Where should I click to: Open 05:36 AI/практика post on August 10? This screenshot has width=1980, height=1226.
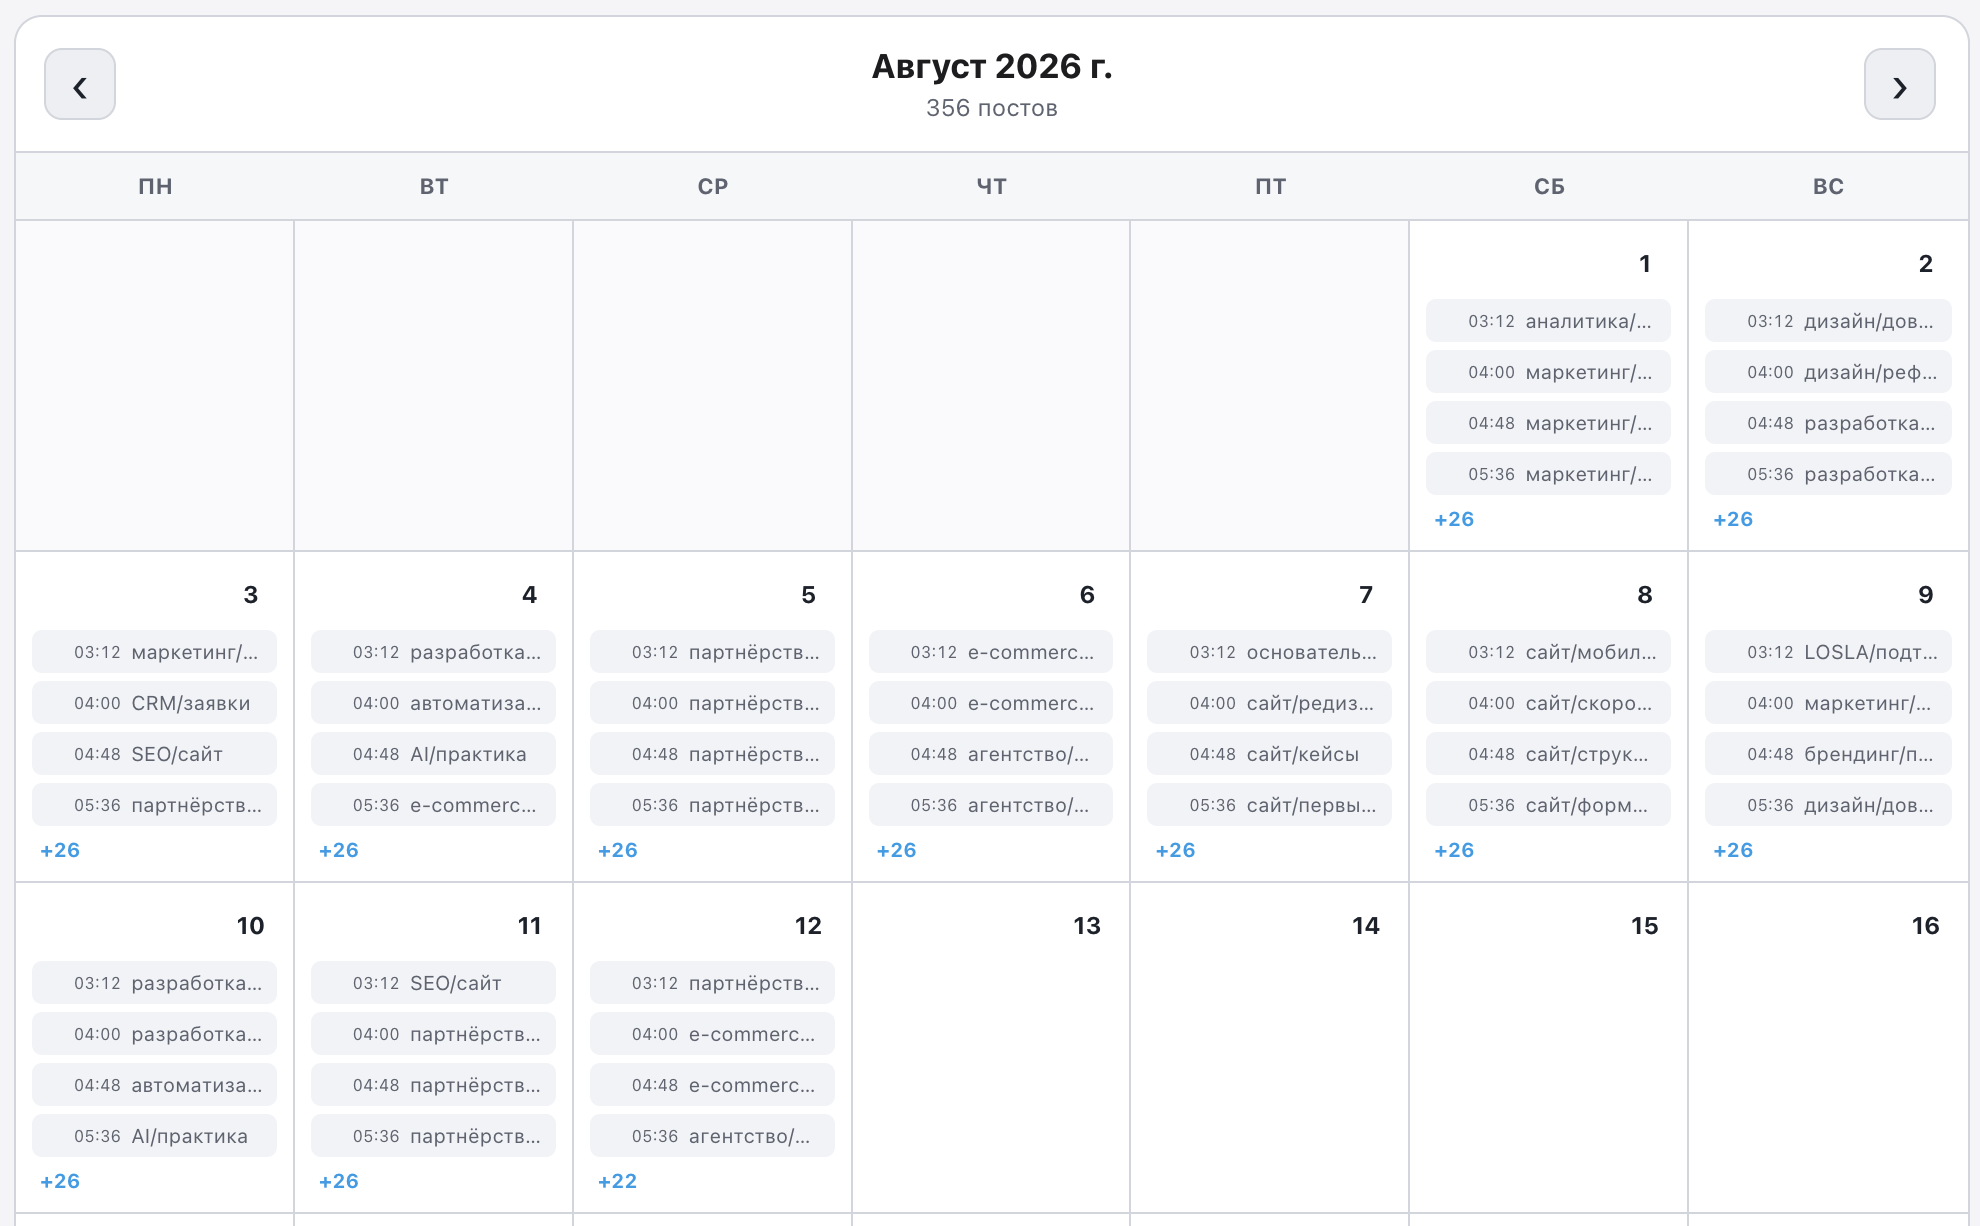tap(154, 1136)
